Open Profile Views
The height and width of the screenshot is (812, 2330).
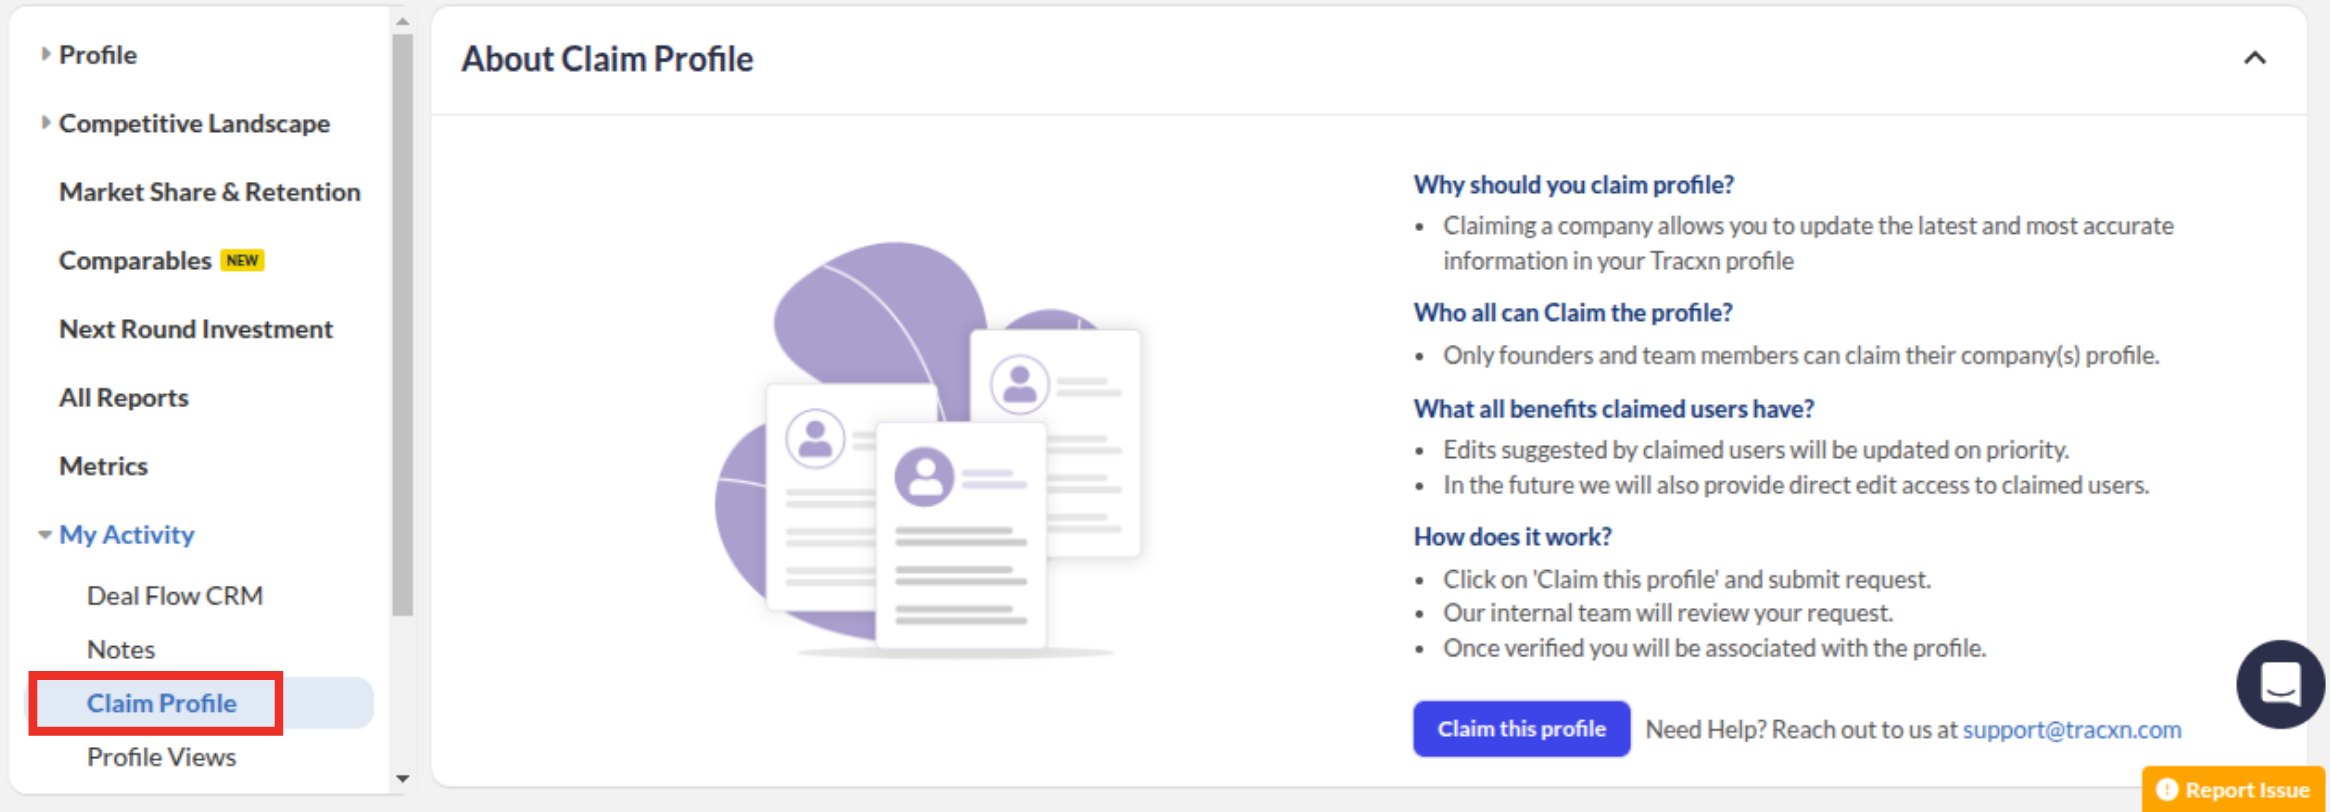pyautogui.click(x=161, y=757)
